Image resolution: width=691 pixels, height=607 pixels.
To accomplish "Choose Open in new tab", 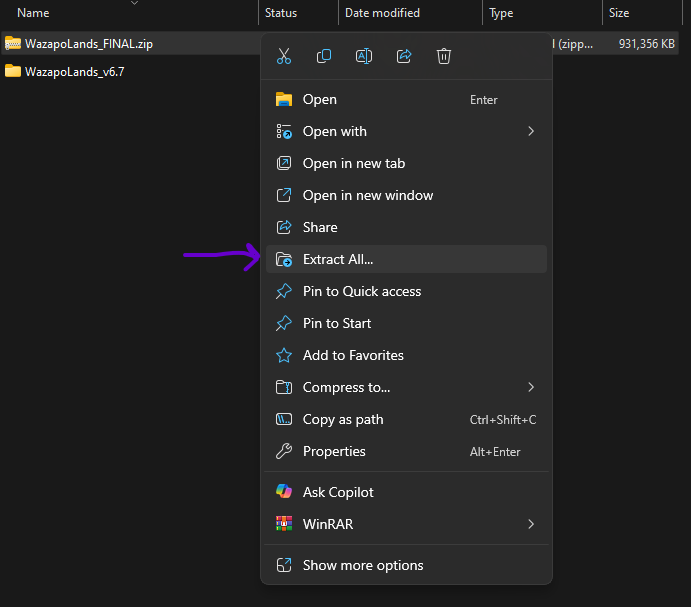I will pyautogui.click(x=406, y=164).
